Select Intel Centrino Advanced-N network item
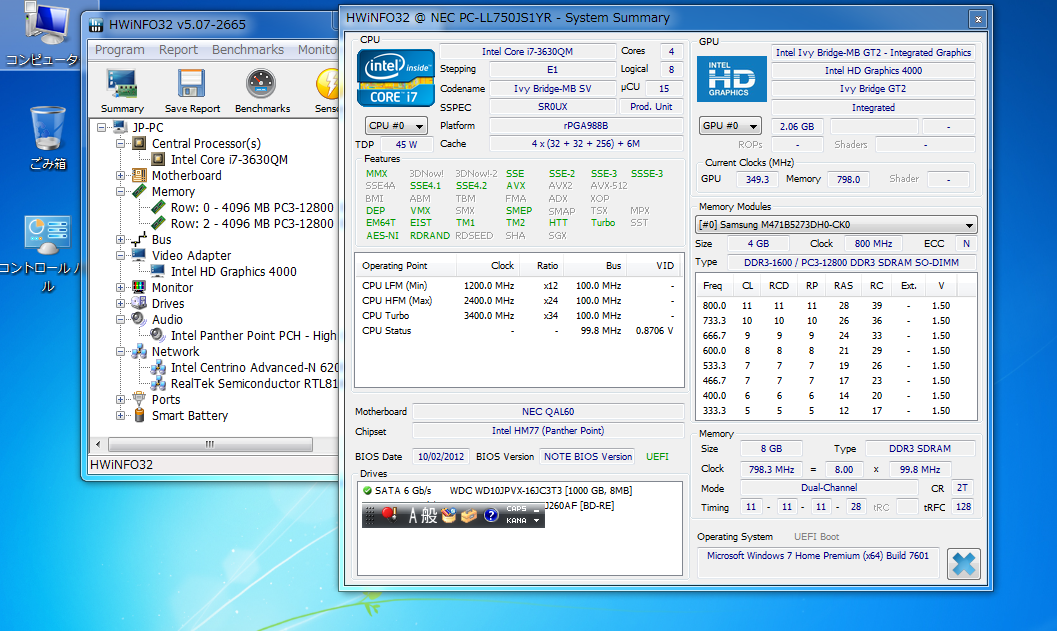Screen dimensions: 1057x631 [x=253, y=367]
